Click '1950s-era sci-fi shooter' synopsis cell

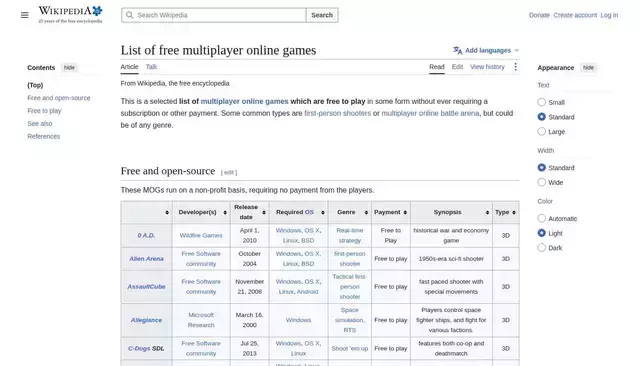pos(451,259)
